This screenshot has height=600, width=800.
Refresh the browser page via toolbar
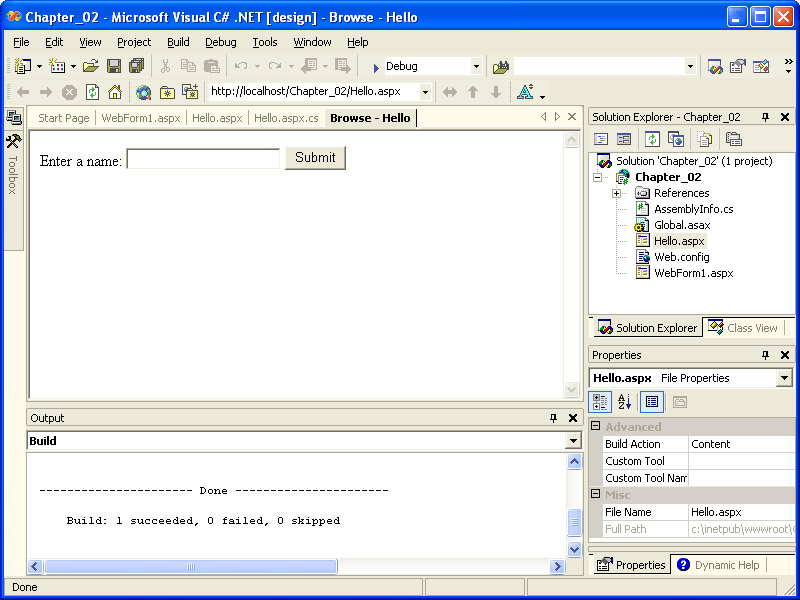click(x=92, y=92)
